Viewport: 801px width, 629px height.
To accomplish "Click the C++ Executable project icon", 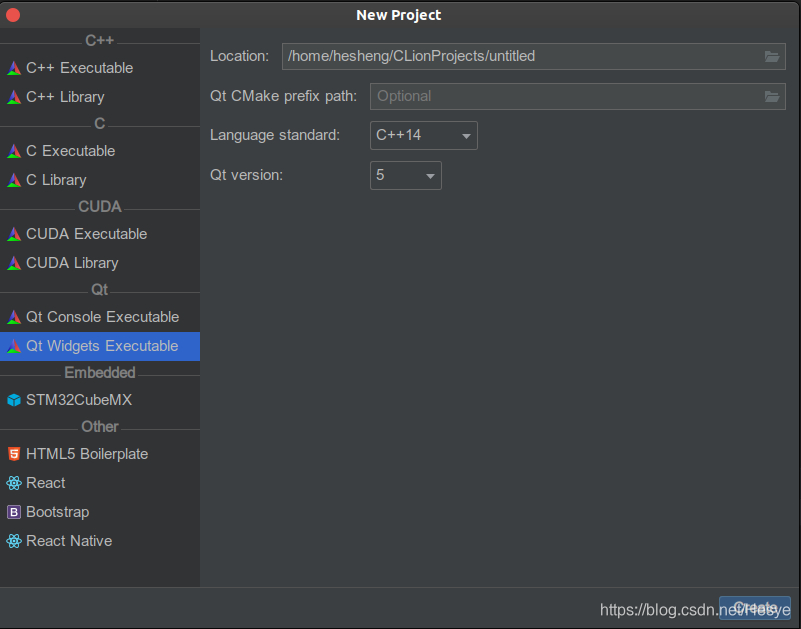I will 14,68.
